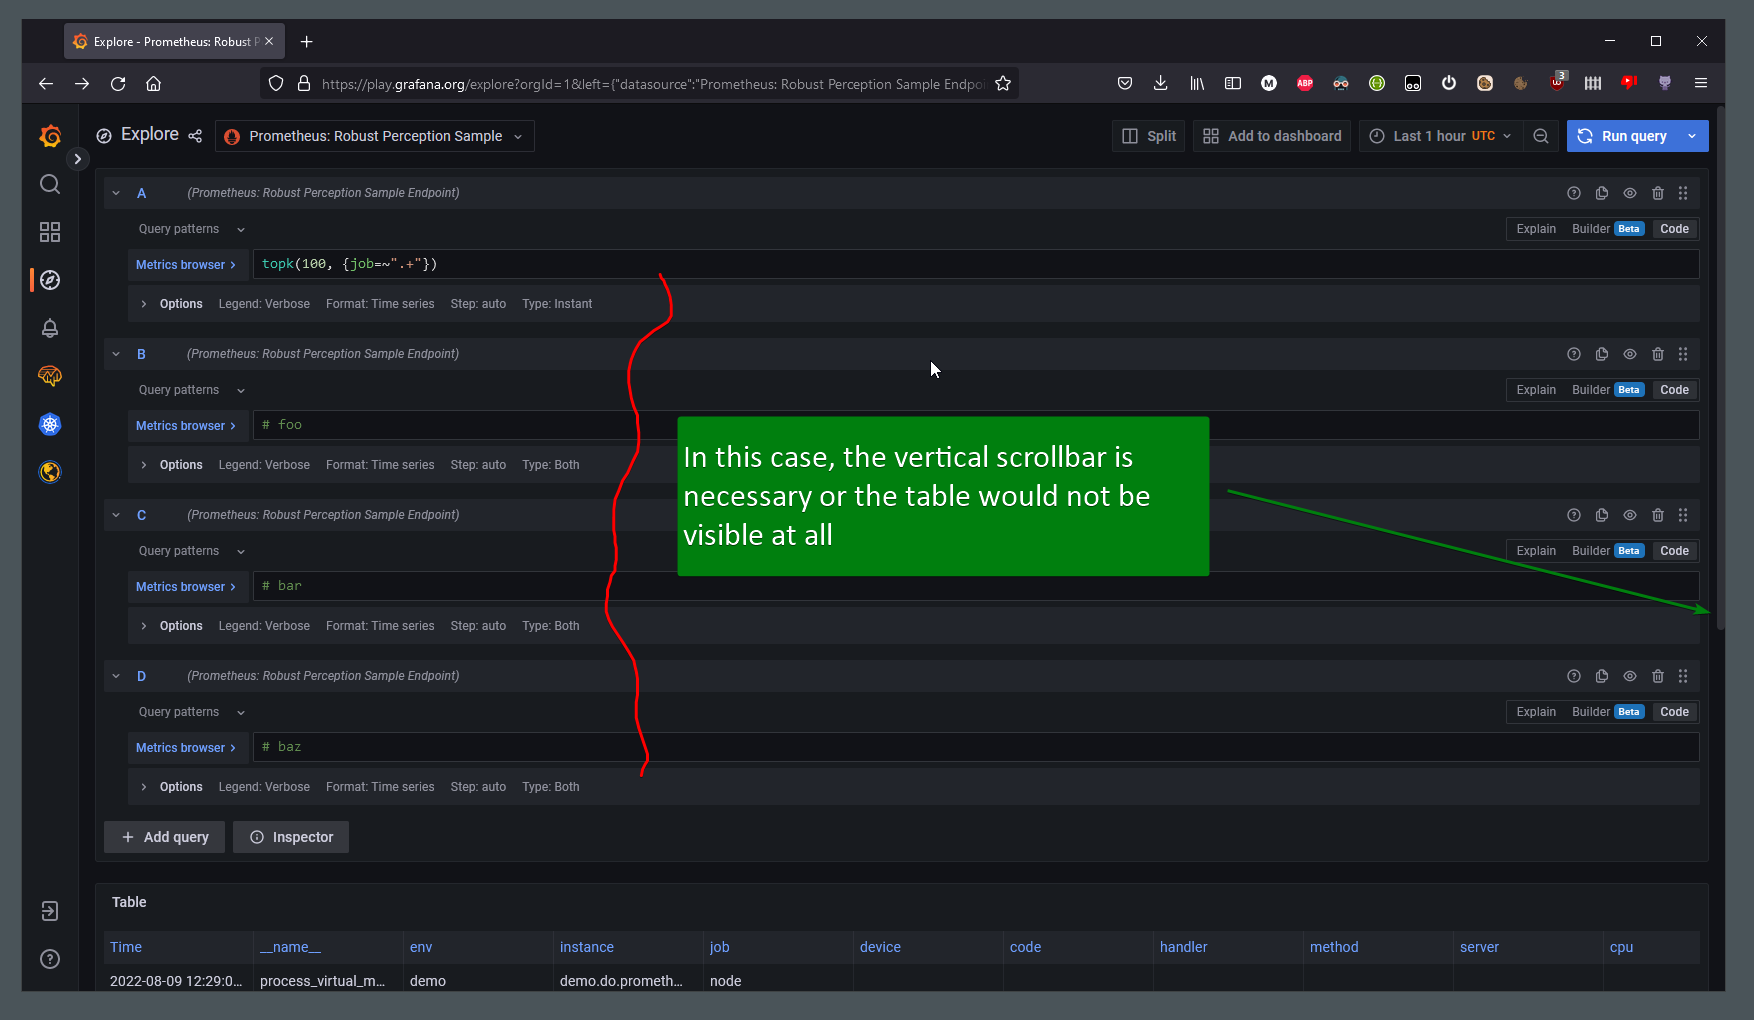Delete query B with the trash icon
This screenshot has width=1754, height=1020.
tap(1658, 354)
